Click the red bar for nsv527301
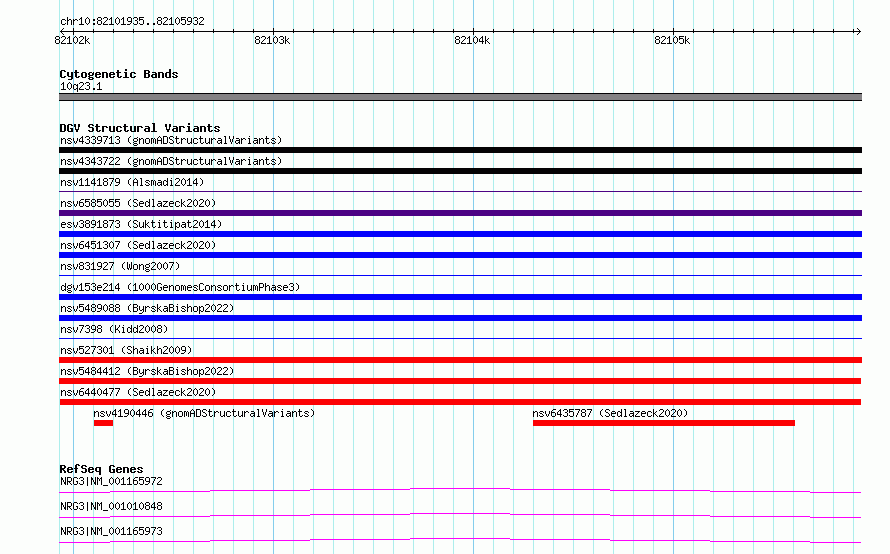Viewport: 890px width, 554px height. coord(460,360)
